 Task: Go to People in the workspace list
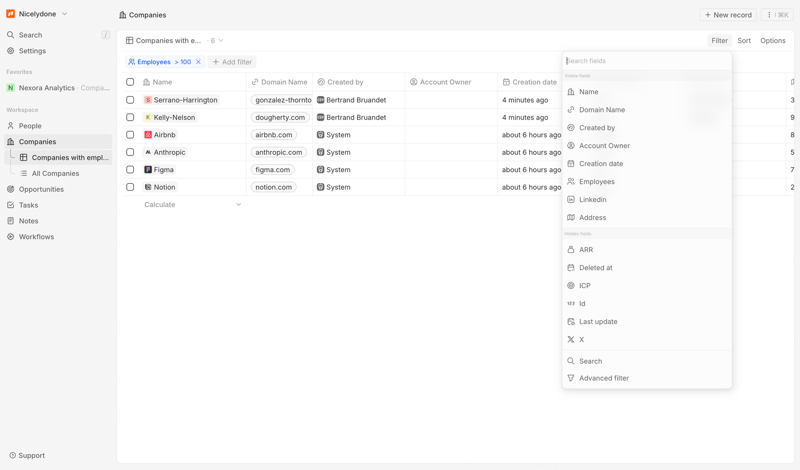(58, 126)
